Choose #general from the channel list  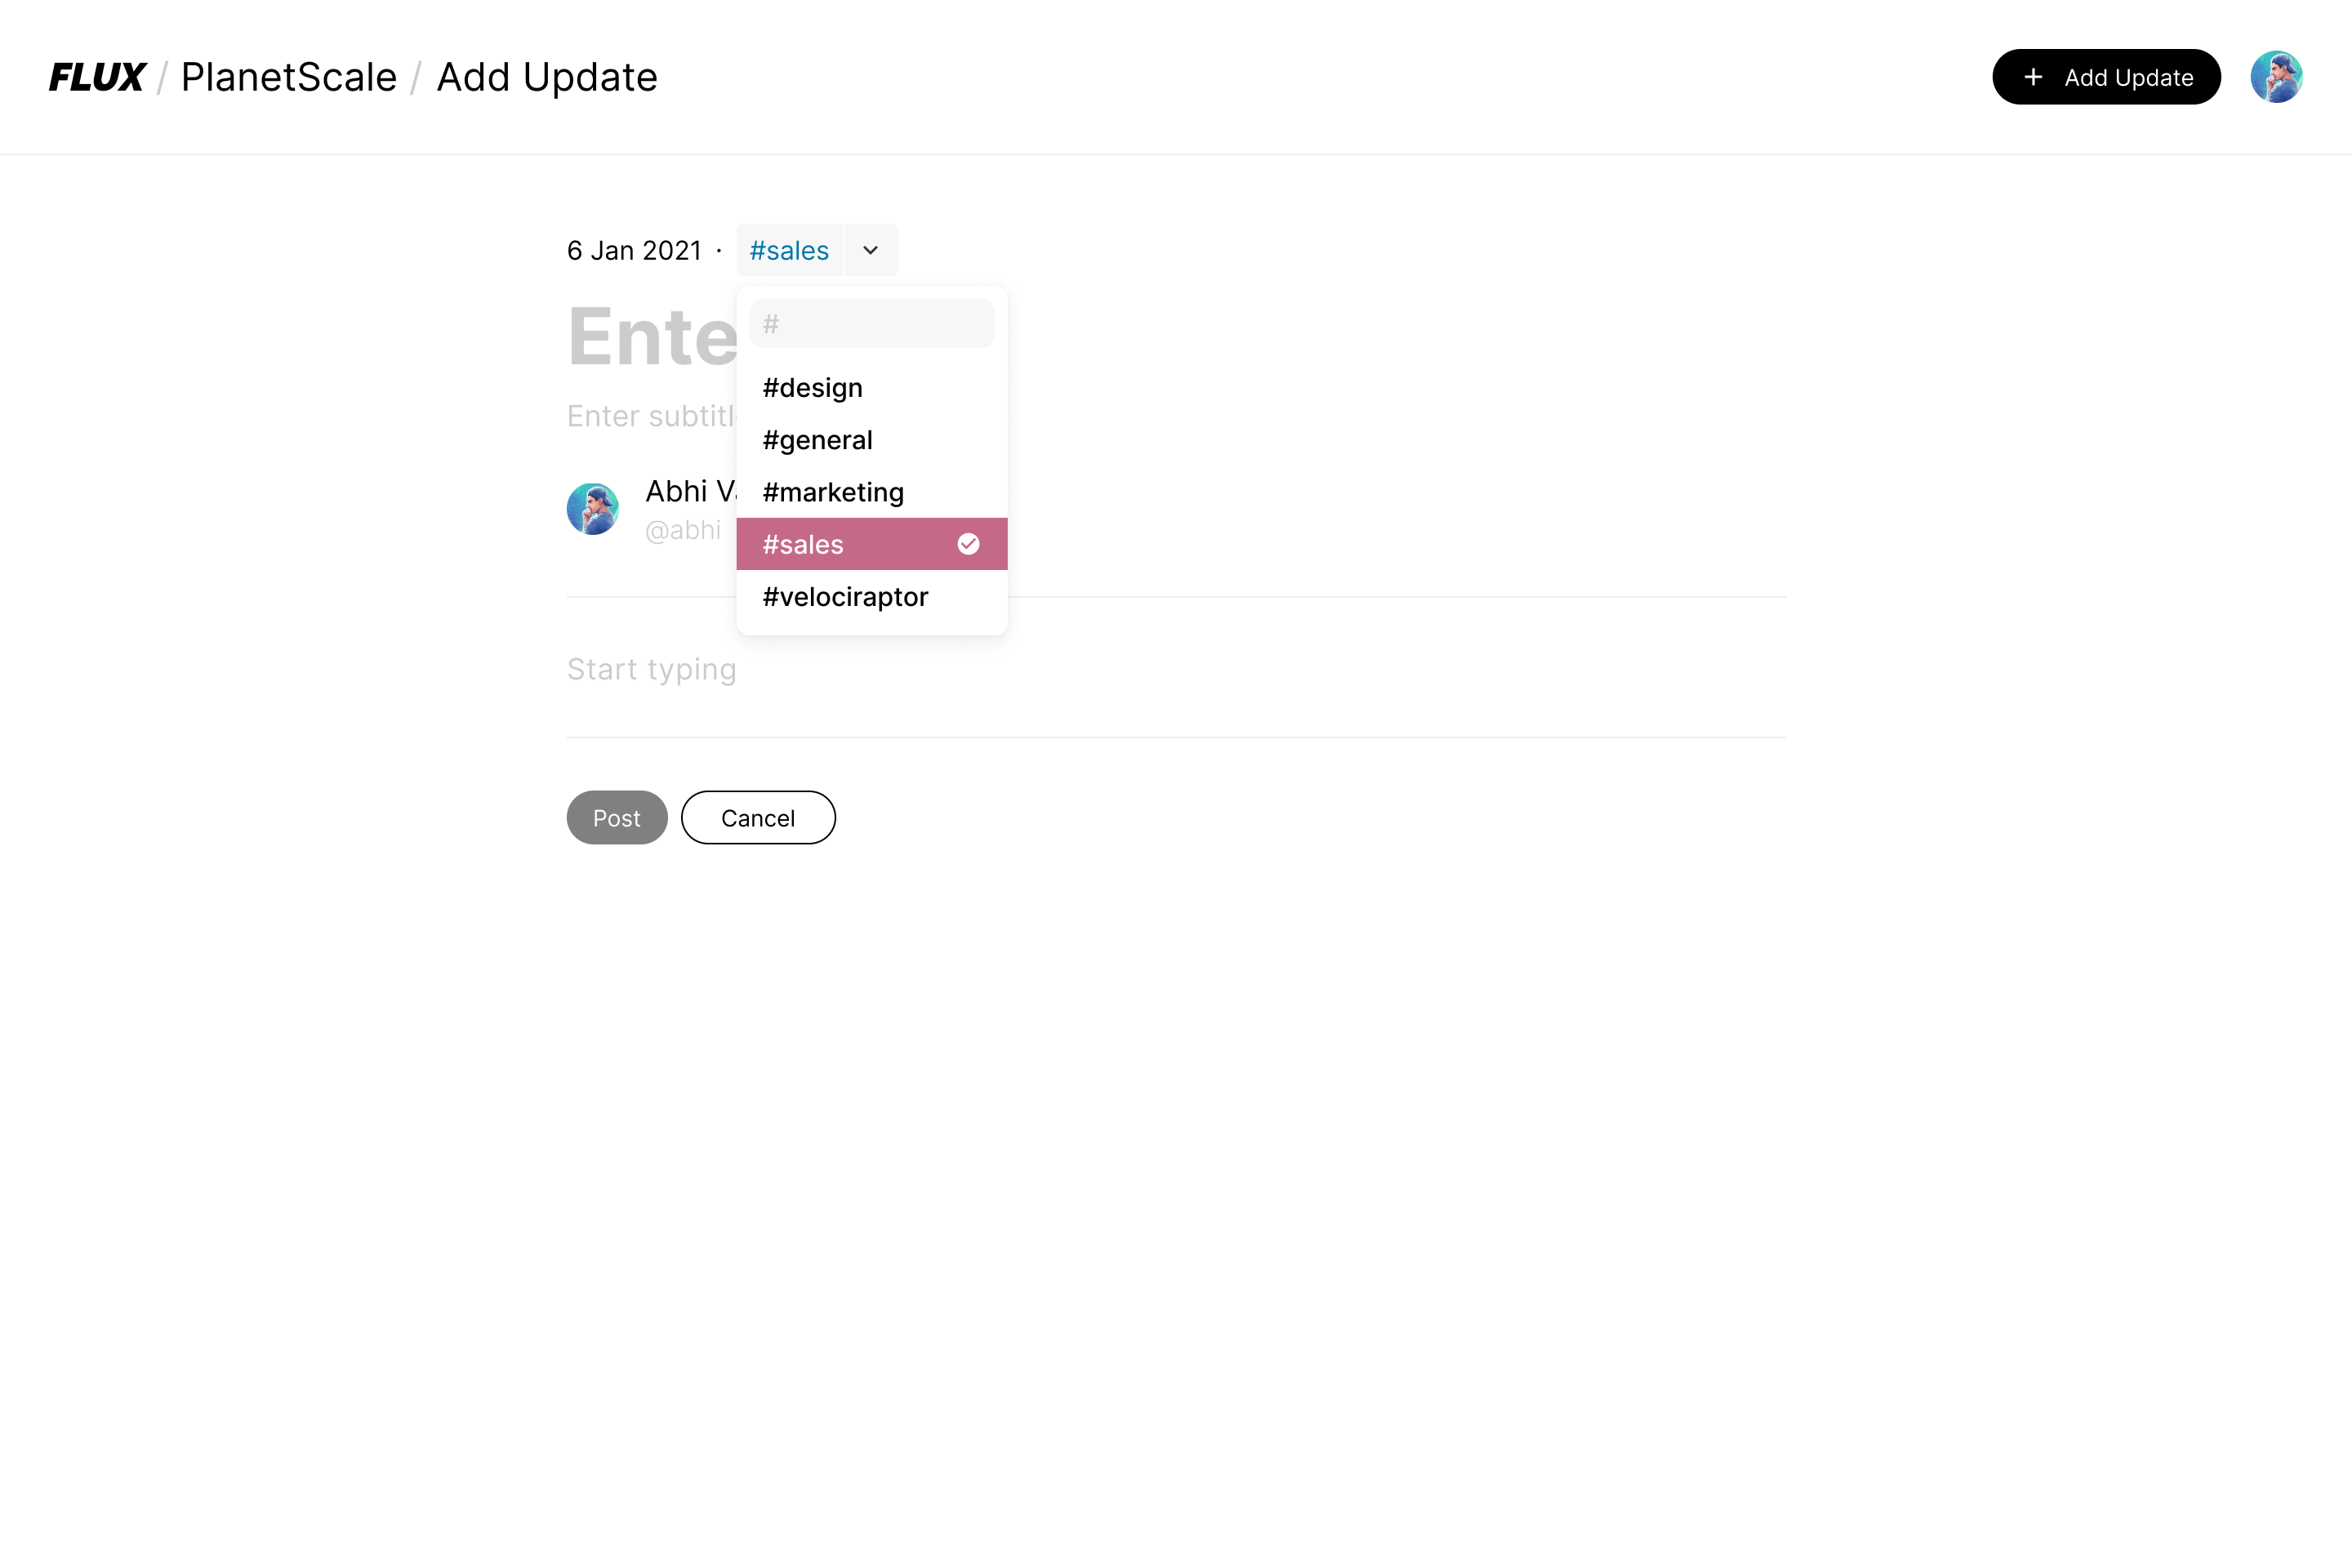pos(817,440)
